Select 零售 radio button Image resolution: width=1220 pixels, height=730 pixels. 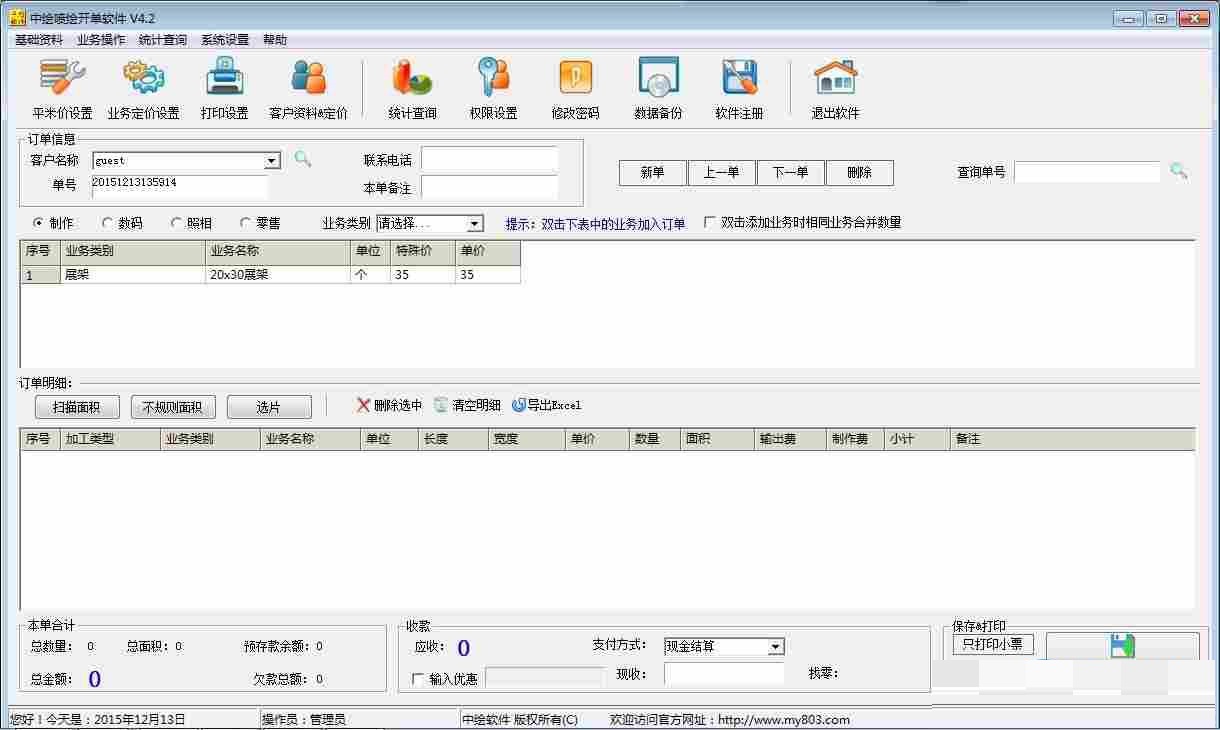point(246,223)
